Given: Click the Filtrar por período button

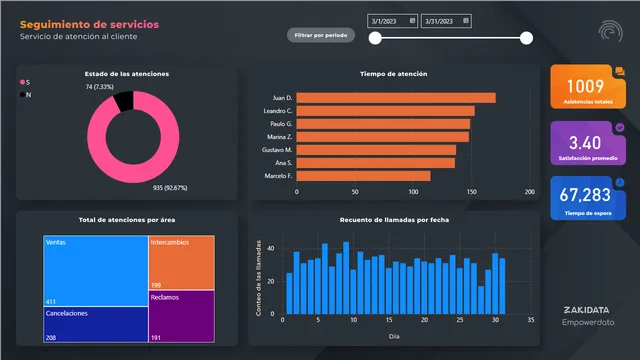Looking at the screenshot, I should 321,35.
